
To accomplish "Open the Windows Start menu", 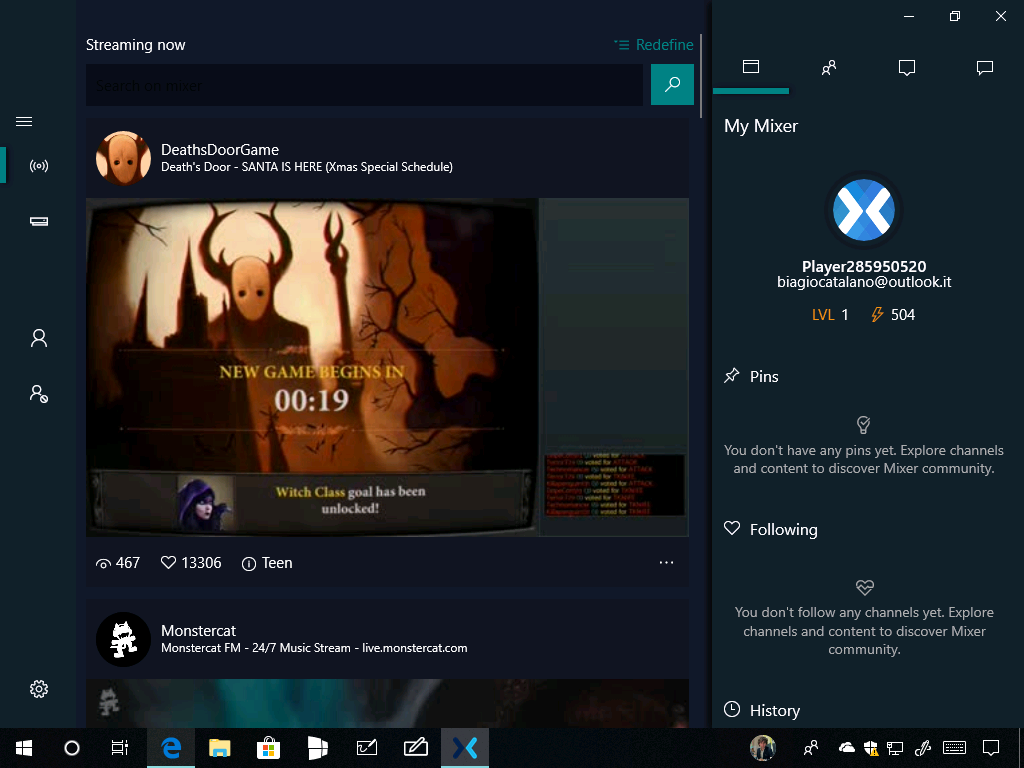I will [x=24, y=748].
